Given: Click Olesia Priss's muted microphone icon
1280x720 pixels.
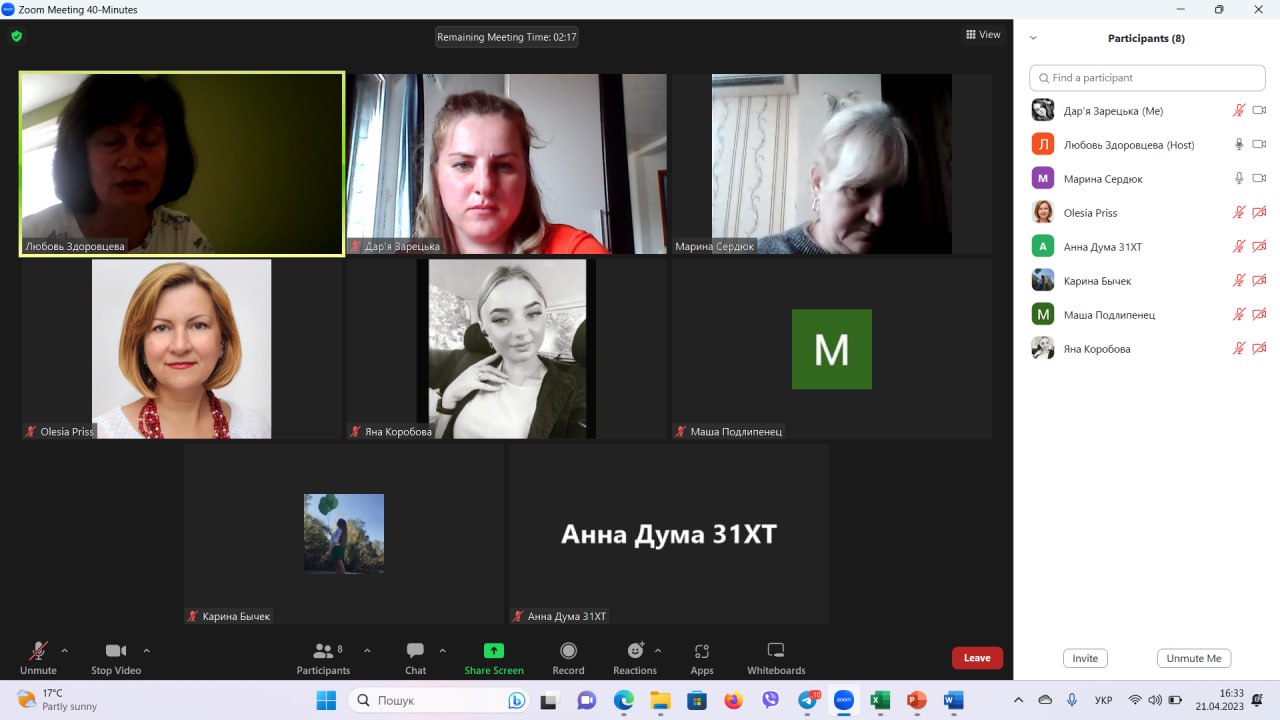Looking at the screenshot, I should (1239, 213).
